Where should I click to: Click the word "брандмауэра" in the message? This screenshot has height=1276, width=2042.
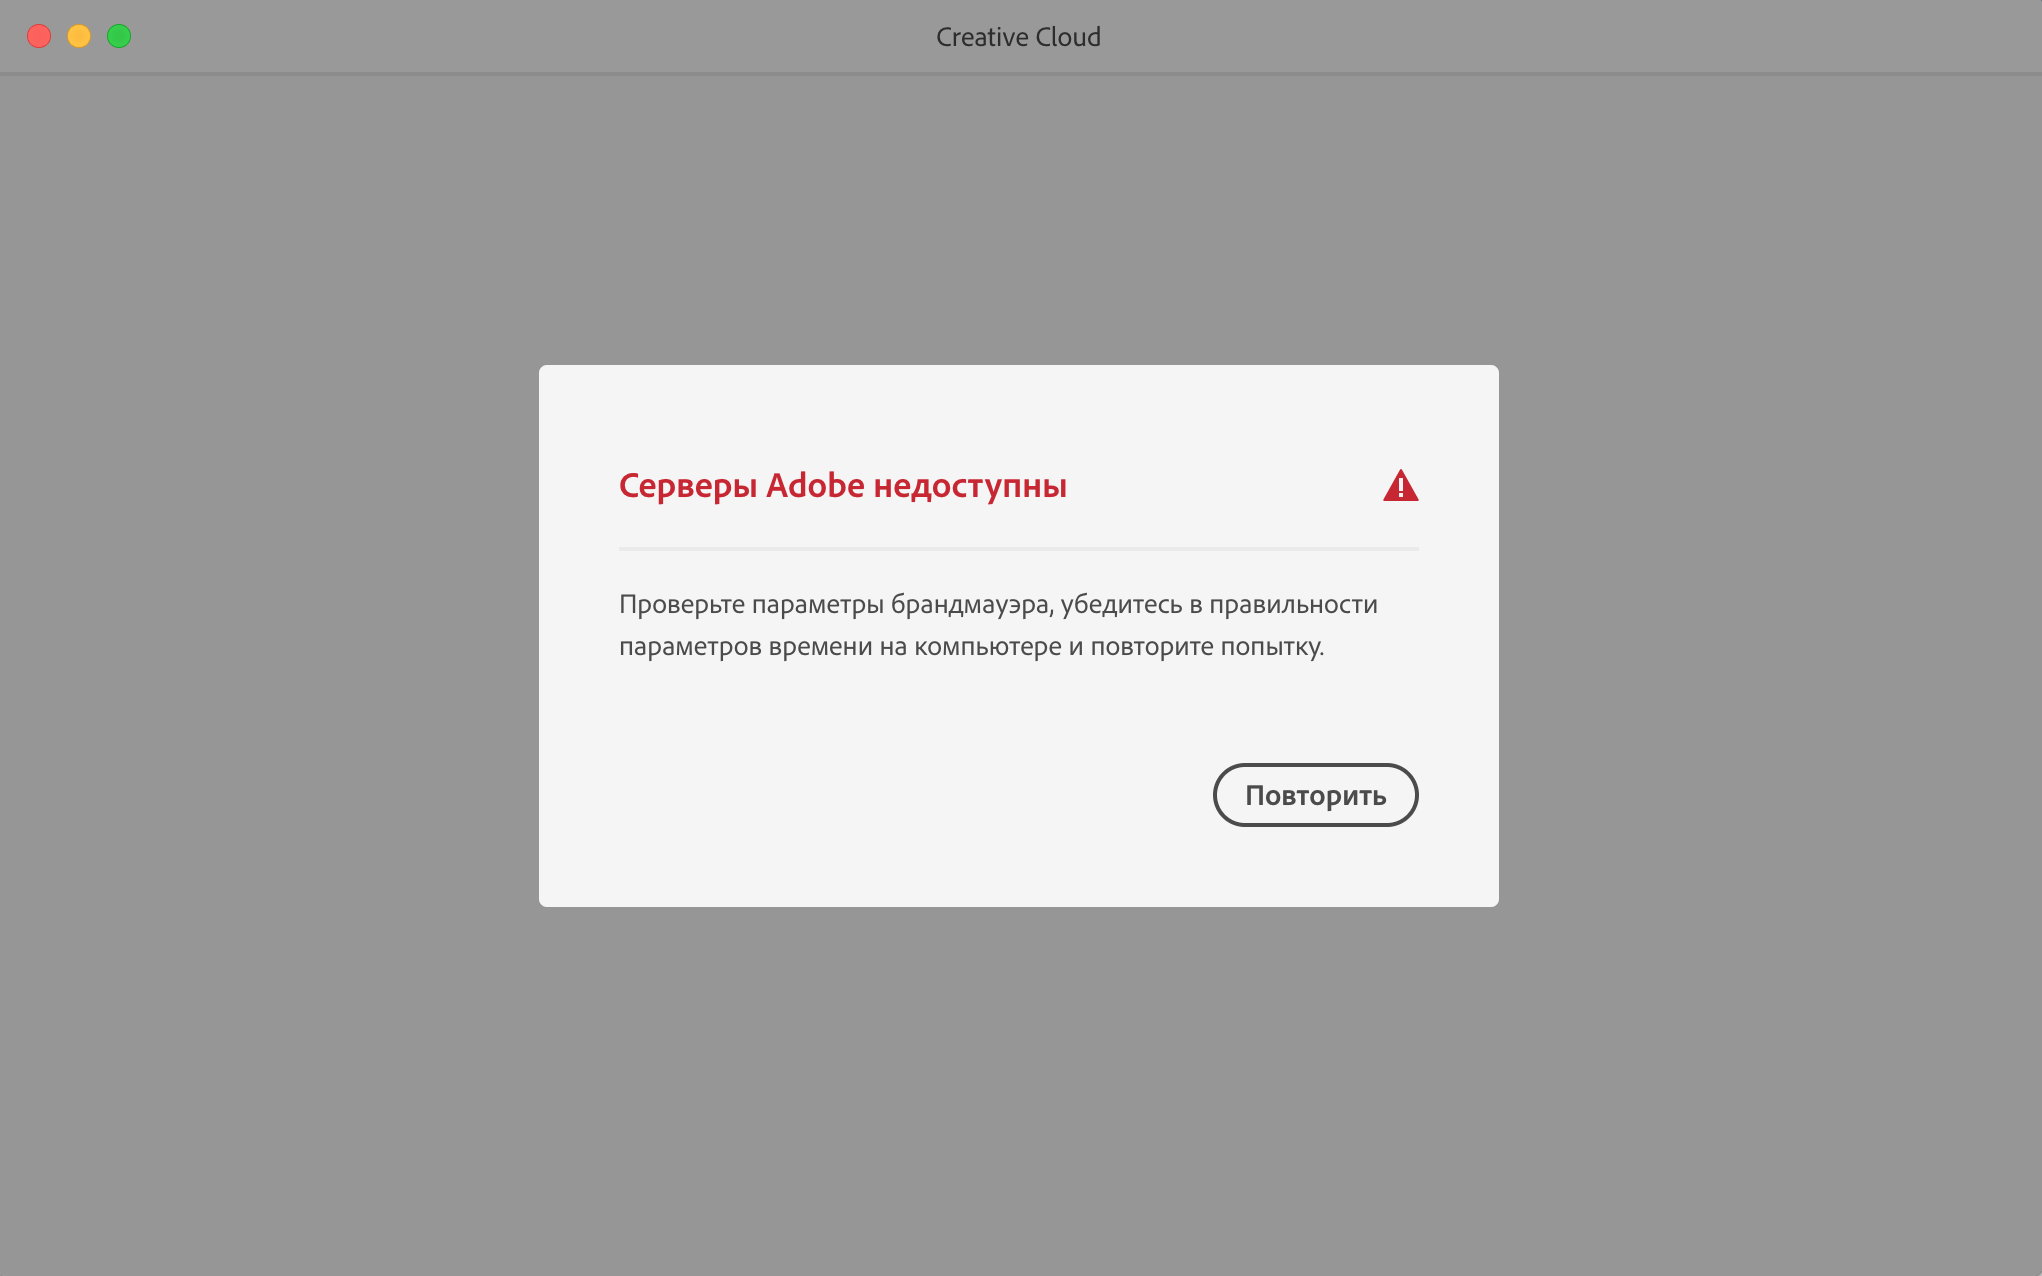coord(970,605)
